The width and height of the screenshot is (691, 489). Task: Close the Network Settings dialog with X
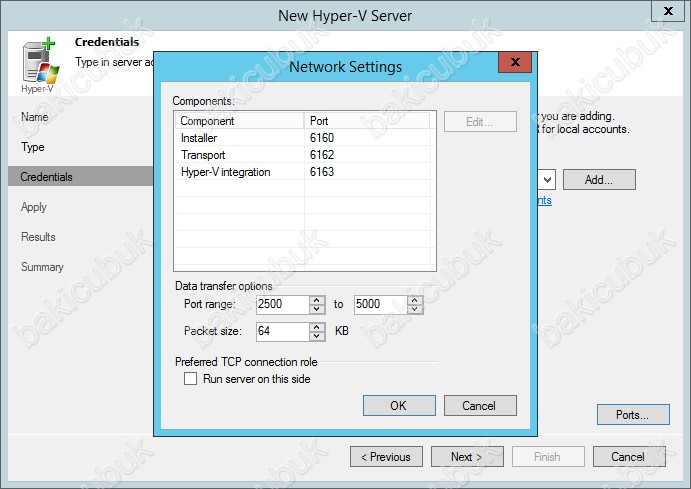click(515, 62)
